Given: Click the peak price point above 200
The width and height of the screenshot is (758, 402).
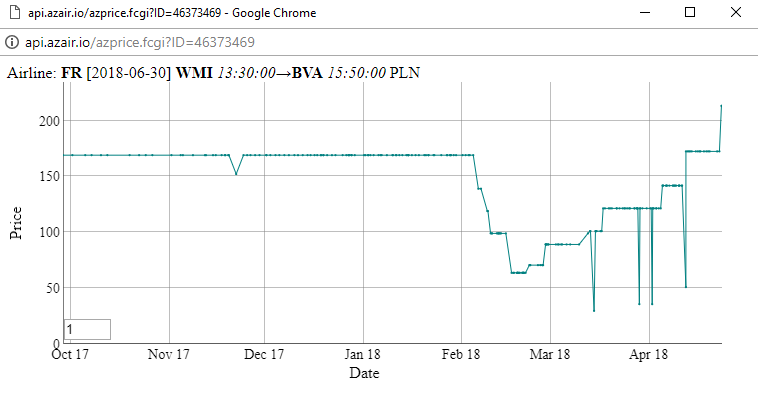Looking at the screenshot, I should 721,106.
